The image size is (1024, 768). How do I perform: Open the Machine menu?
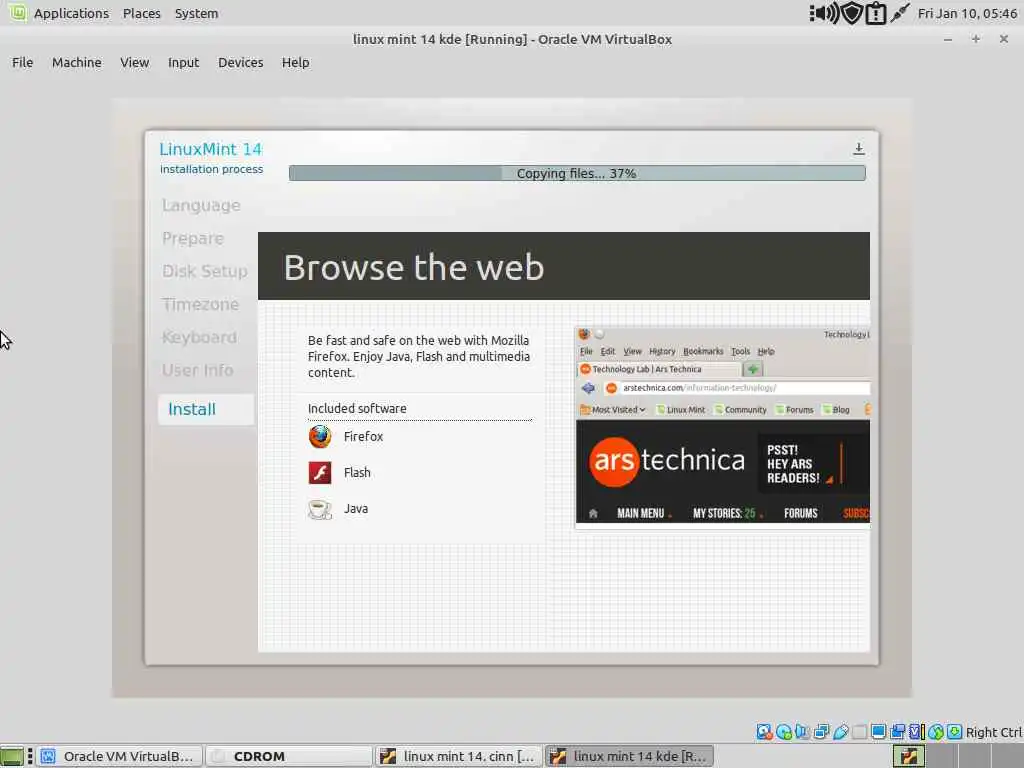pyautogui.click(x=76, y=62)
